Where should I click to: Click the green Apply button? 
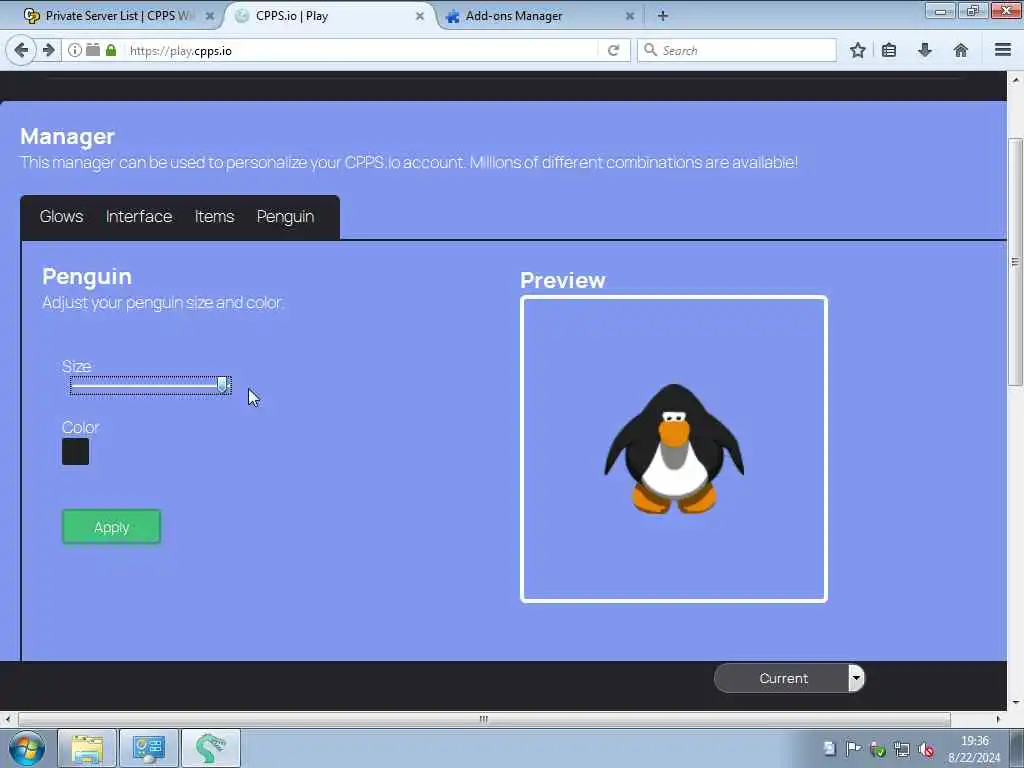click(111, 526)
